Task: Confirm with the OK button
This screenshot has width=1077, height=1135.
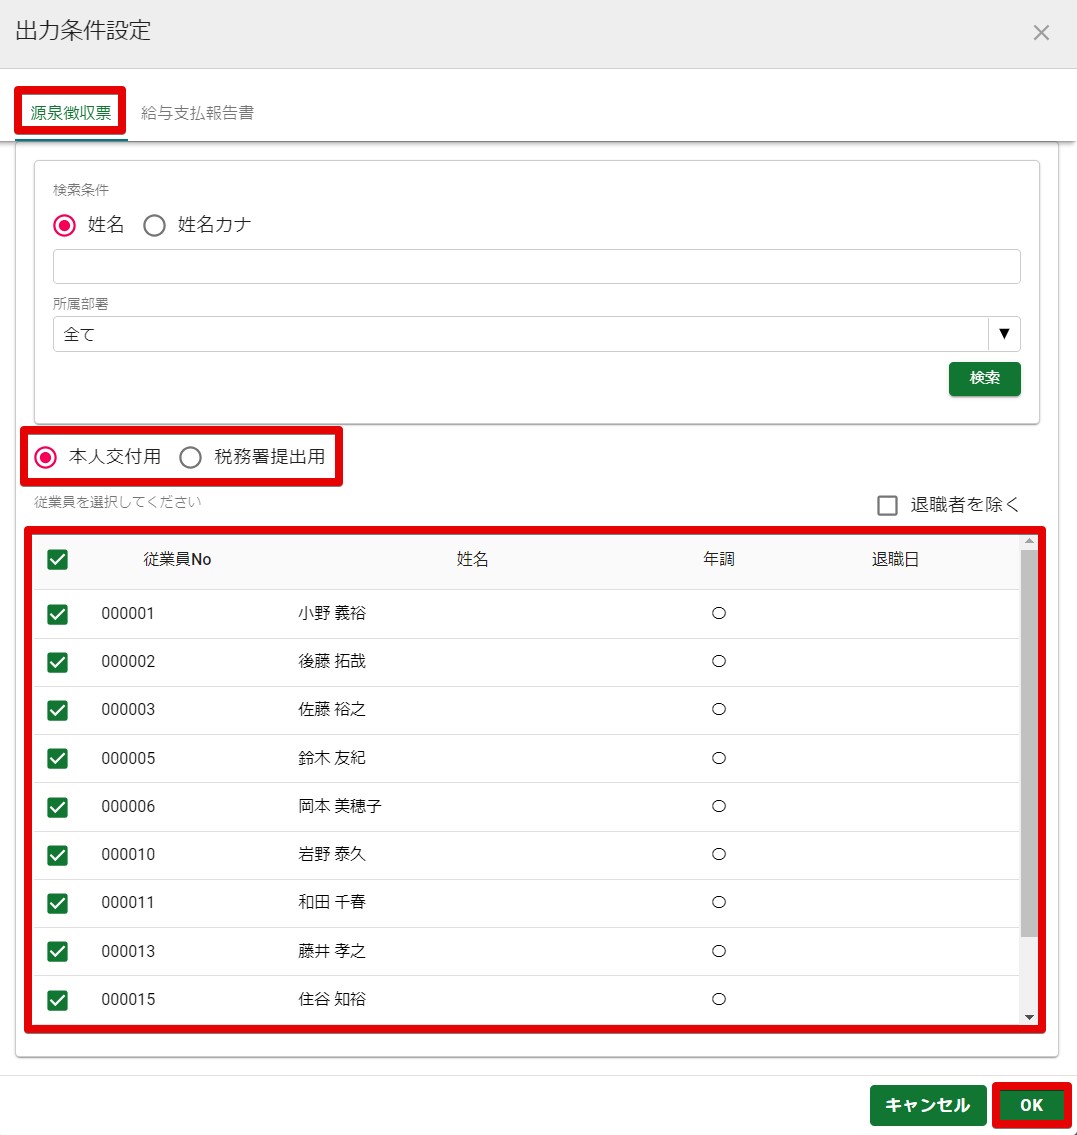Action: tap(1031, 1105)
